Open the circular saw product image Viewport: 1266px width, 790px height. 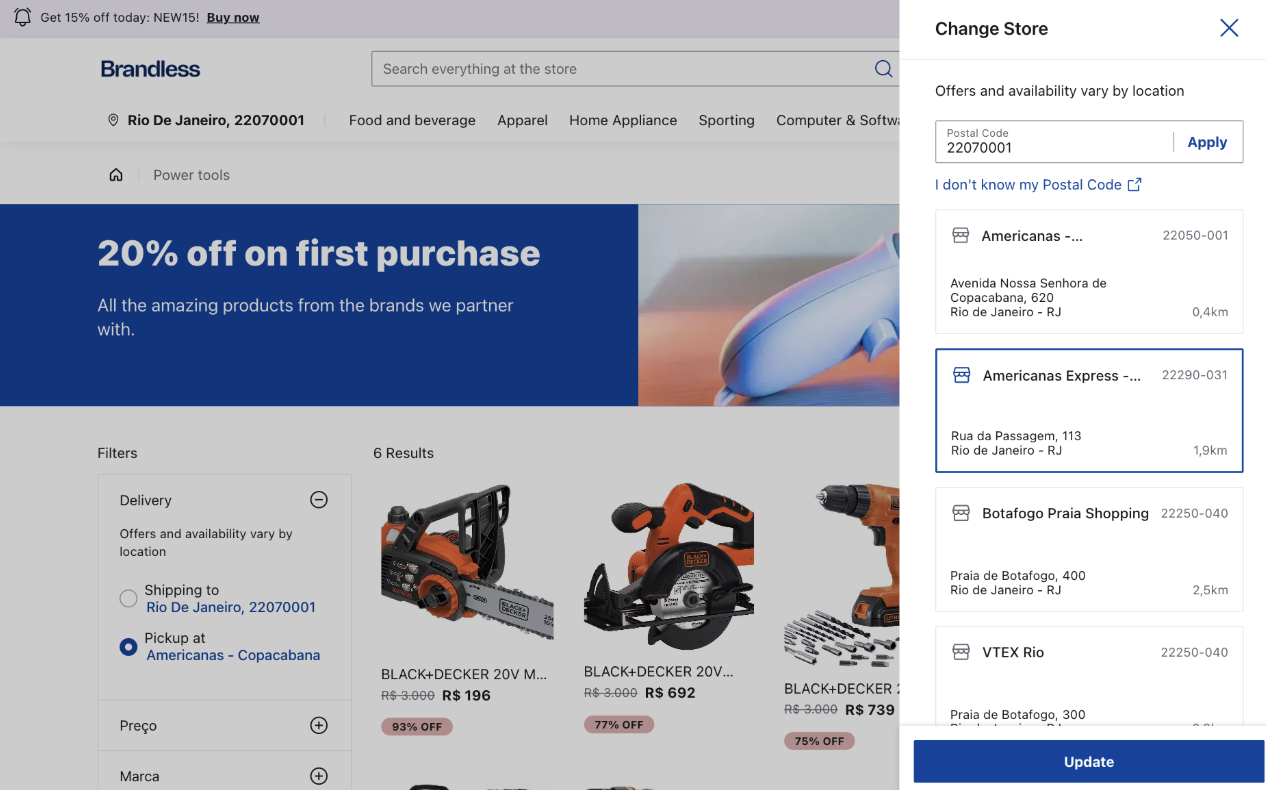pos(669,567)
